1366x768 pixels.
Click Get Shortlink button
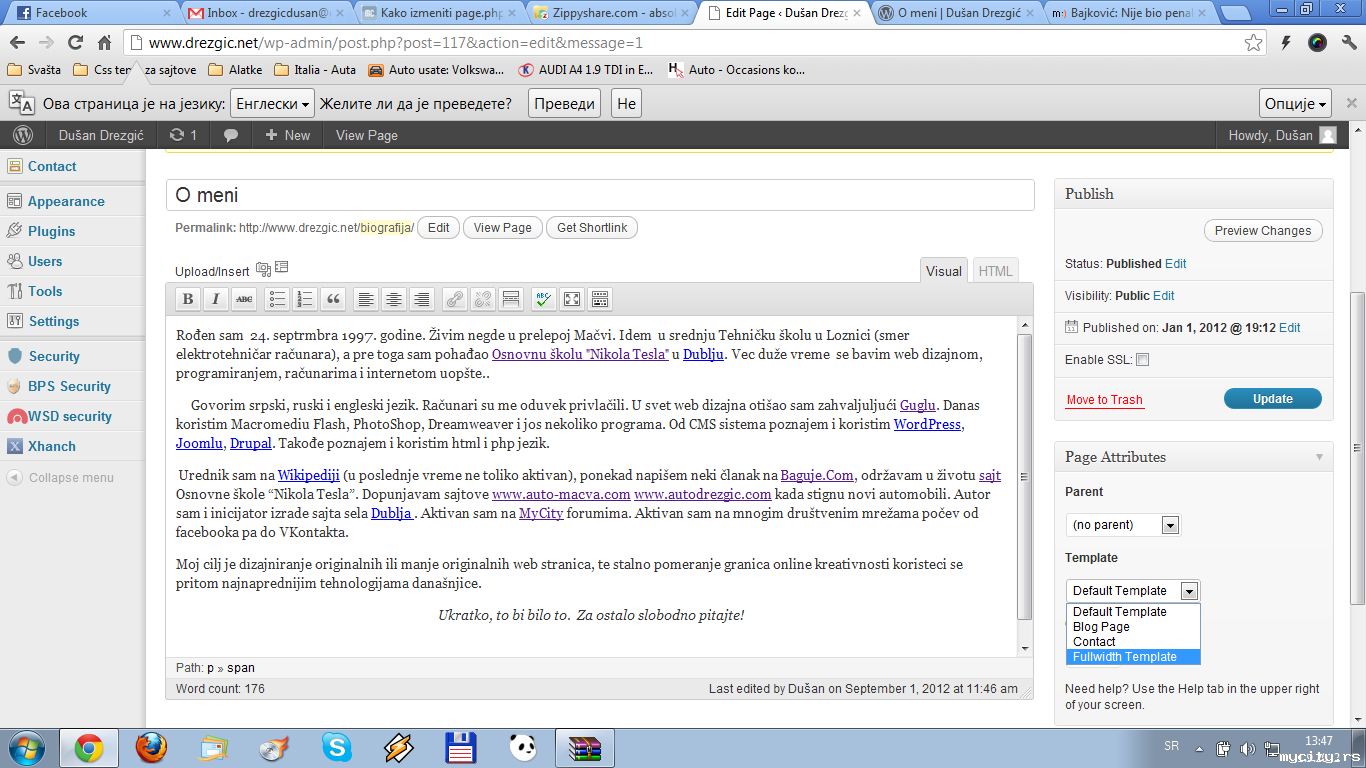tap(592, 228)
